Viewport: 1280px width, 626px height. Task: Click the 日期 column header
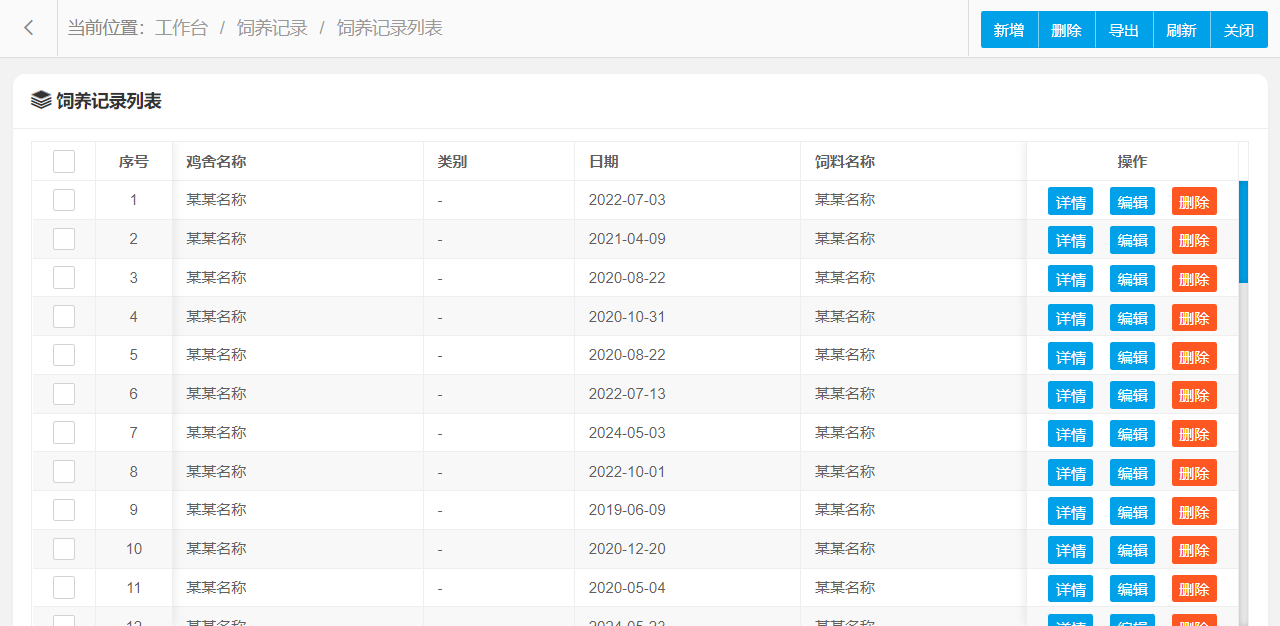pos(603,161)
